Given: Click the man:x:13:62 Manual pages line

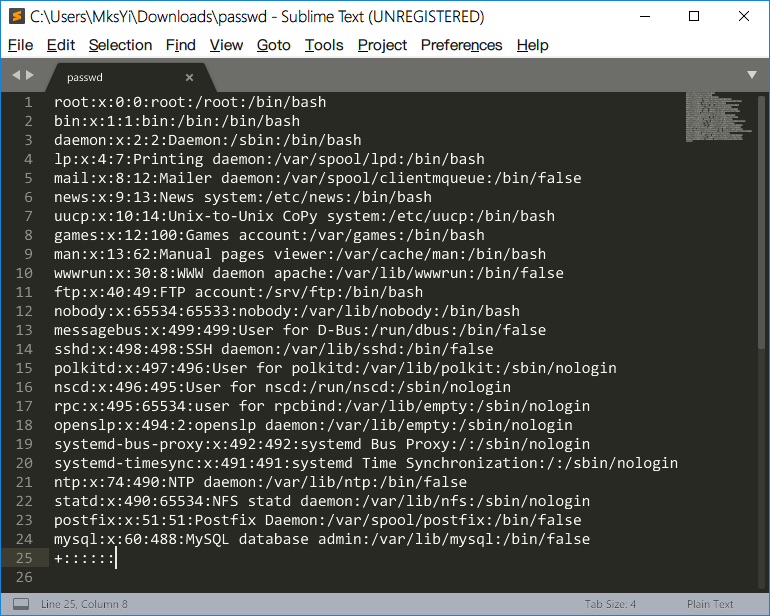Looking at the screenshot, I should [x=300, y=254].
